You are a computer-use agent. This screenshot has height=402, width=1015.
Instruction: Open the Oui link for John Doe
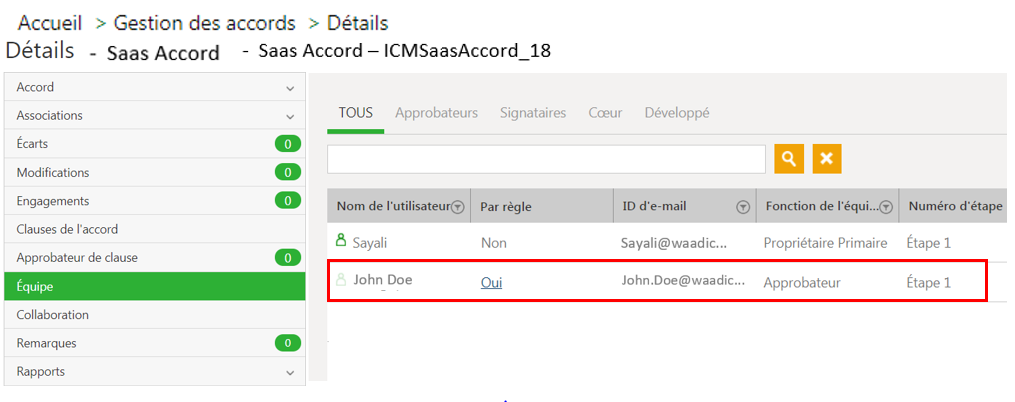tap(491, 283)
